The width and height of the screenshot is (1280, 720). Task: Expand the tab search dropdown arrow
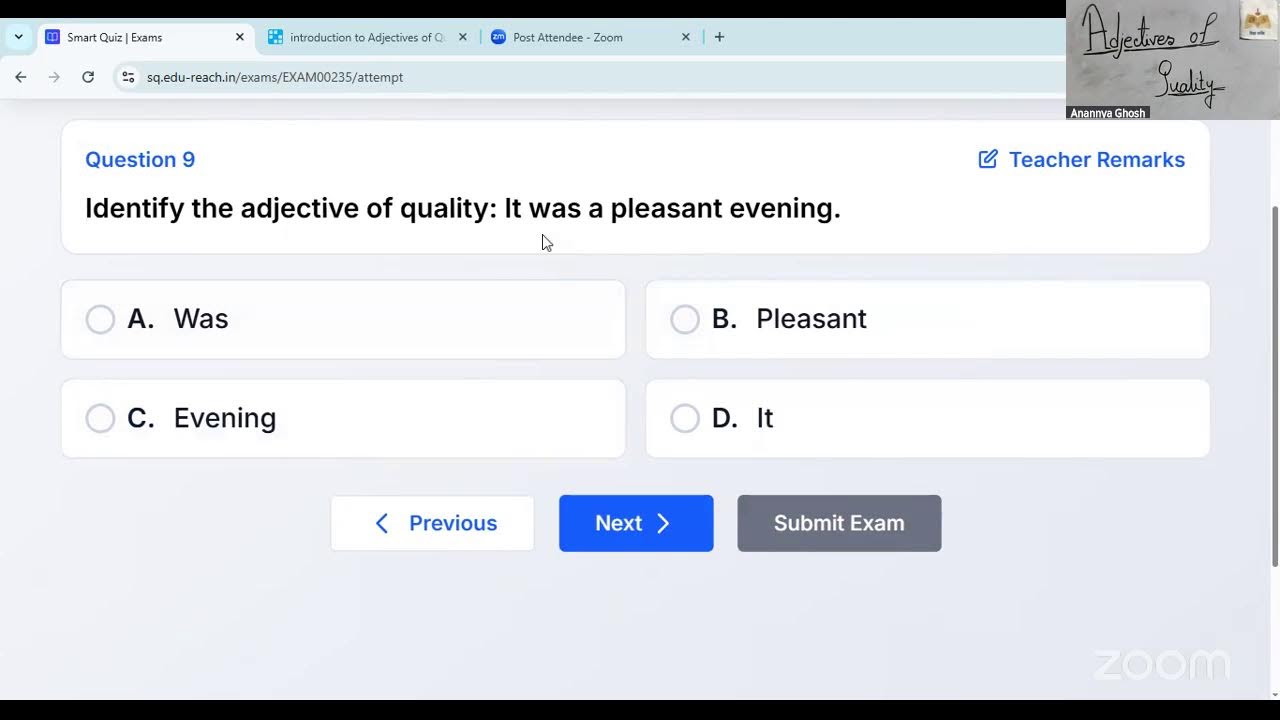[18, 37]
